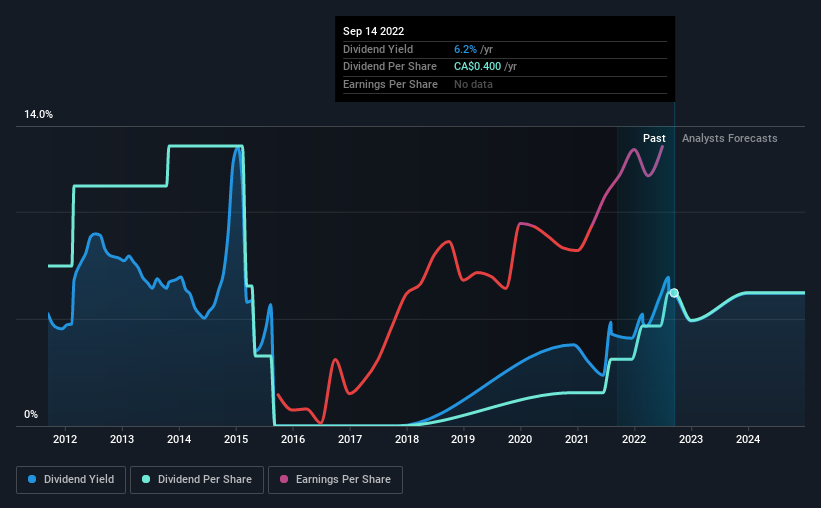
Task: Click the 2014 x-axis label
Action: click(x=179, y=439)
